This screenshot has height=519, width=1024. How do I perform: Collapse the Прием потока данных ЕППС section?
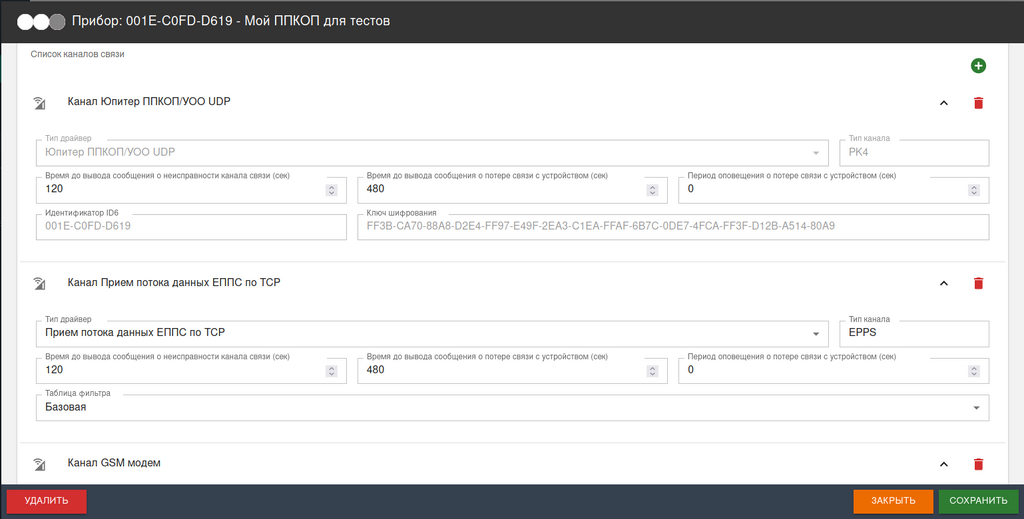click(943, 283)
